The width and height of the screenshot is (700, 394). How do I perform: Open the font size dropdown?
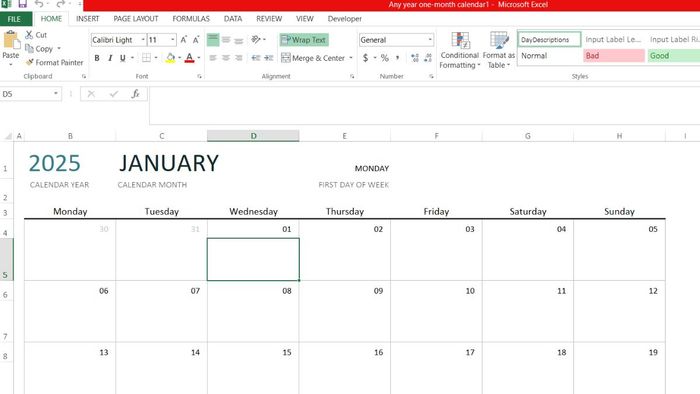pos(172,40)
